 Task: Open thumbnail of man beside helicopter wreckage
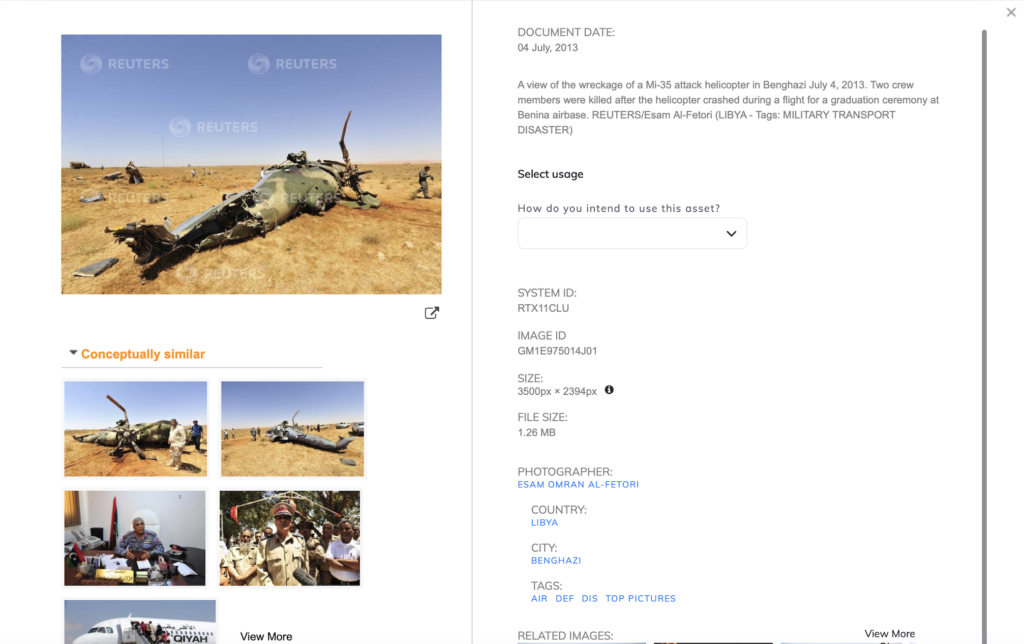pos(136,428)
